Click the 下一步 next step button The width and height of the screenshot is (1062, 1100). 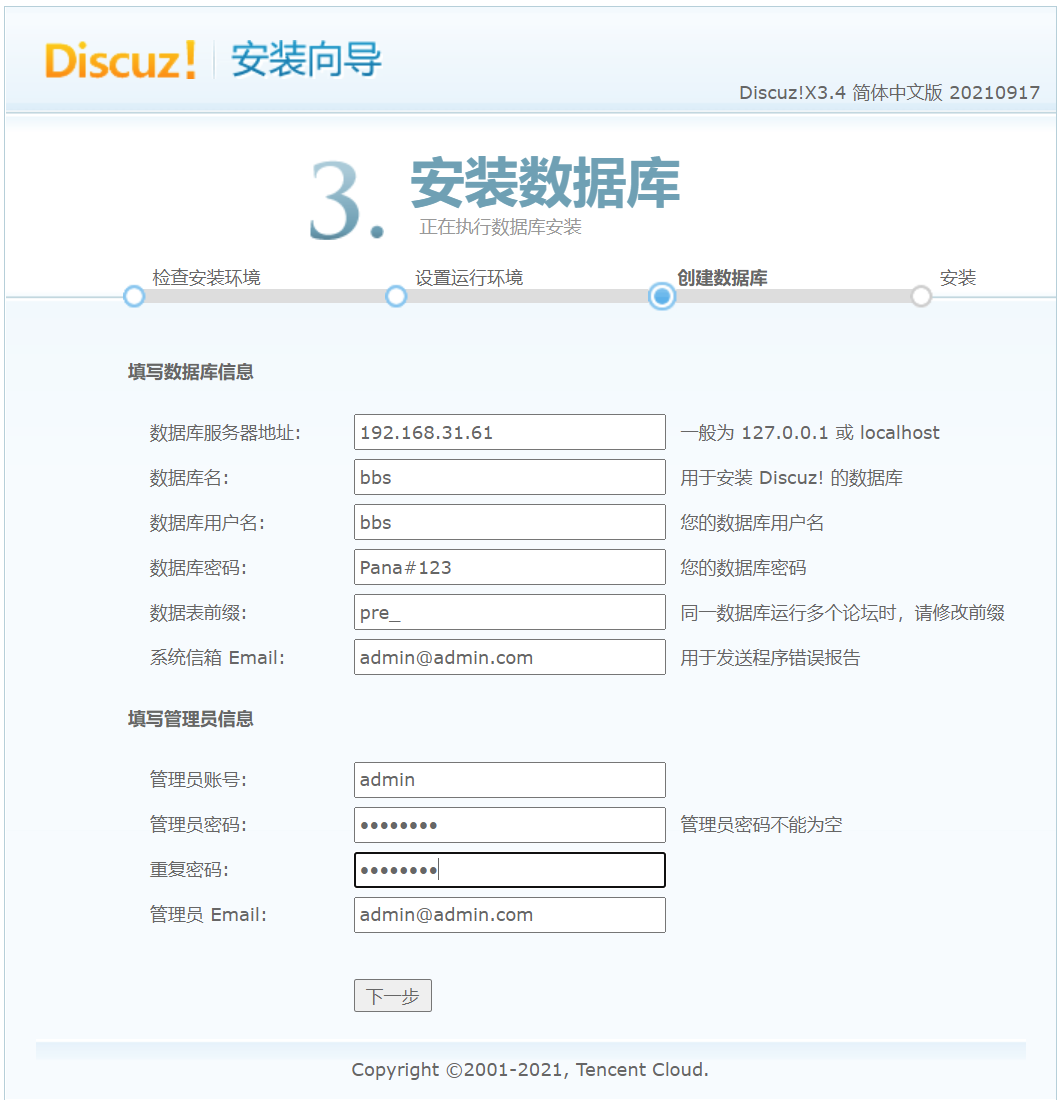pos(393,995)
